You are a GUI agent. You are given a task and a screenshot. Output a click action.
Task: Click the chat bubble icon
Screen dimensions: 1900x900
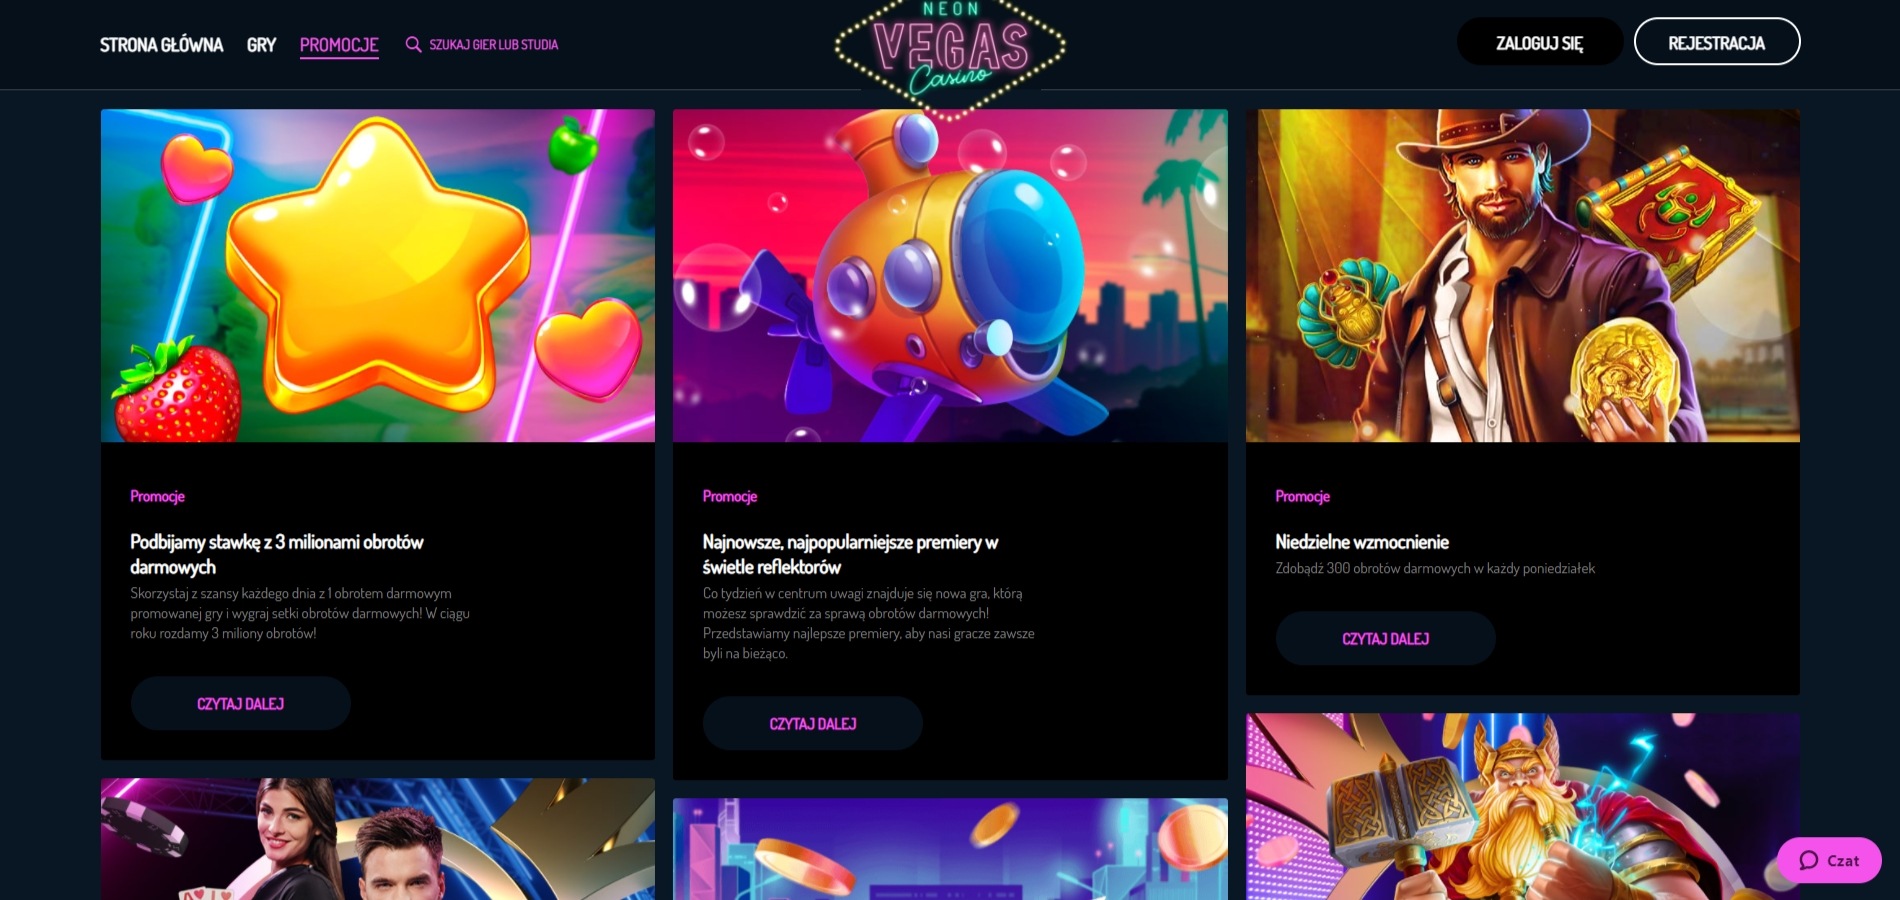(x=1809, y=860)
